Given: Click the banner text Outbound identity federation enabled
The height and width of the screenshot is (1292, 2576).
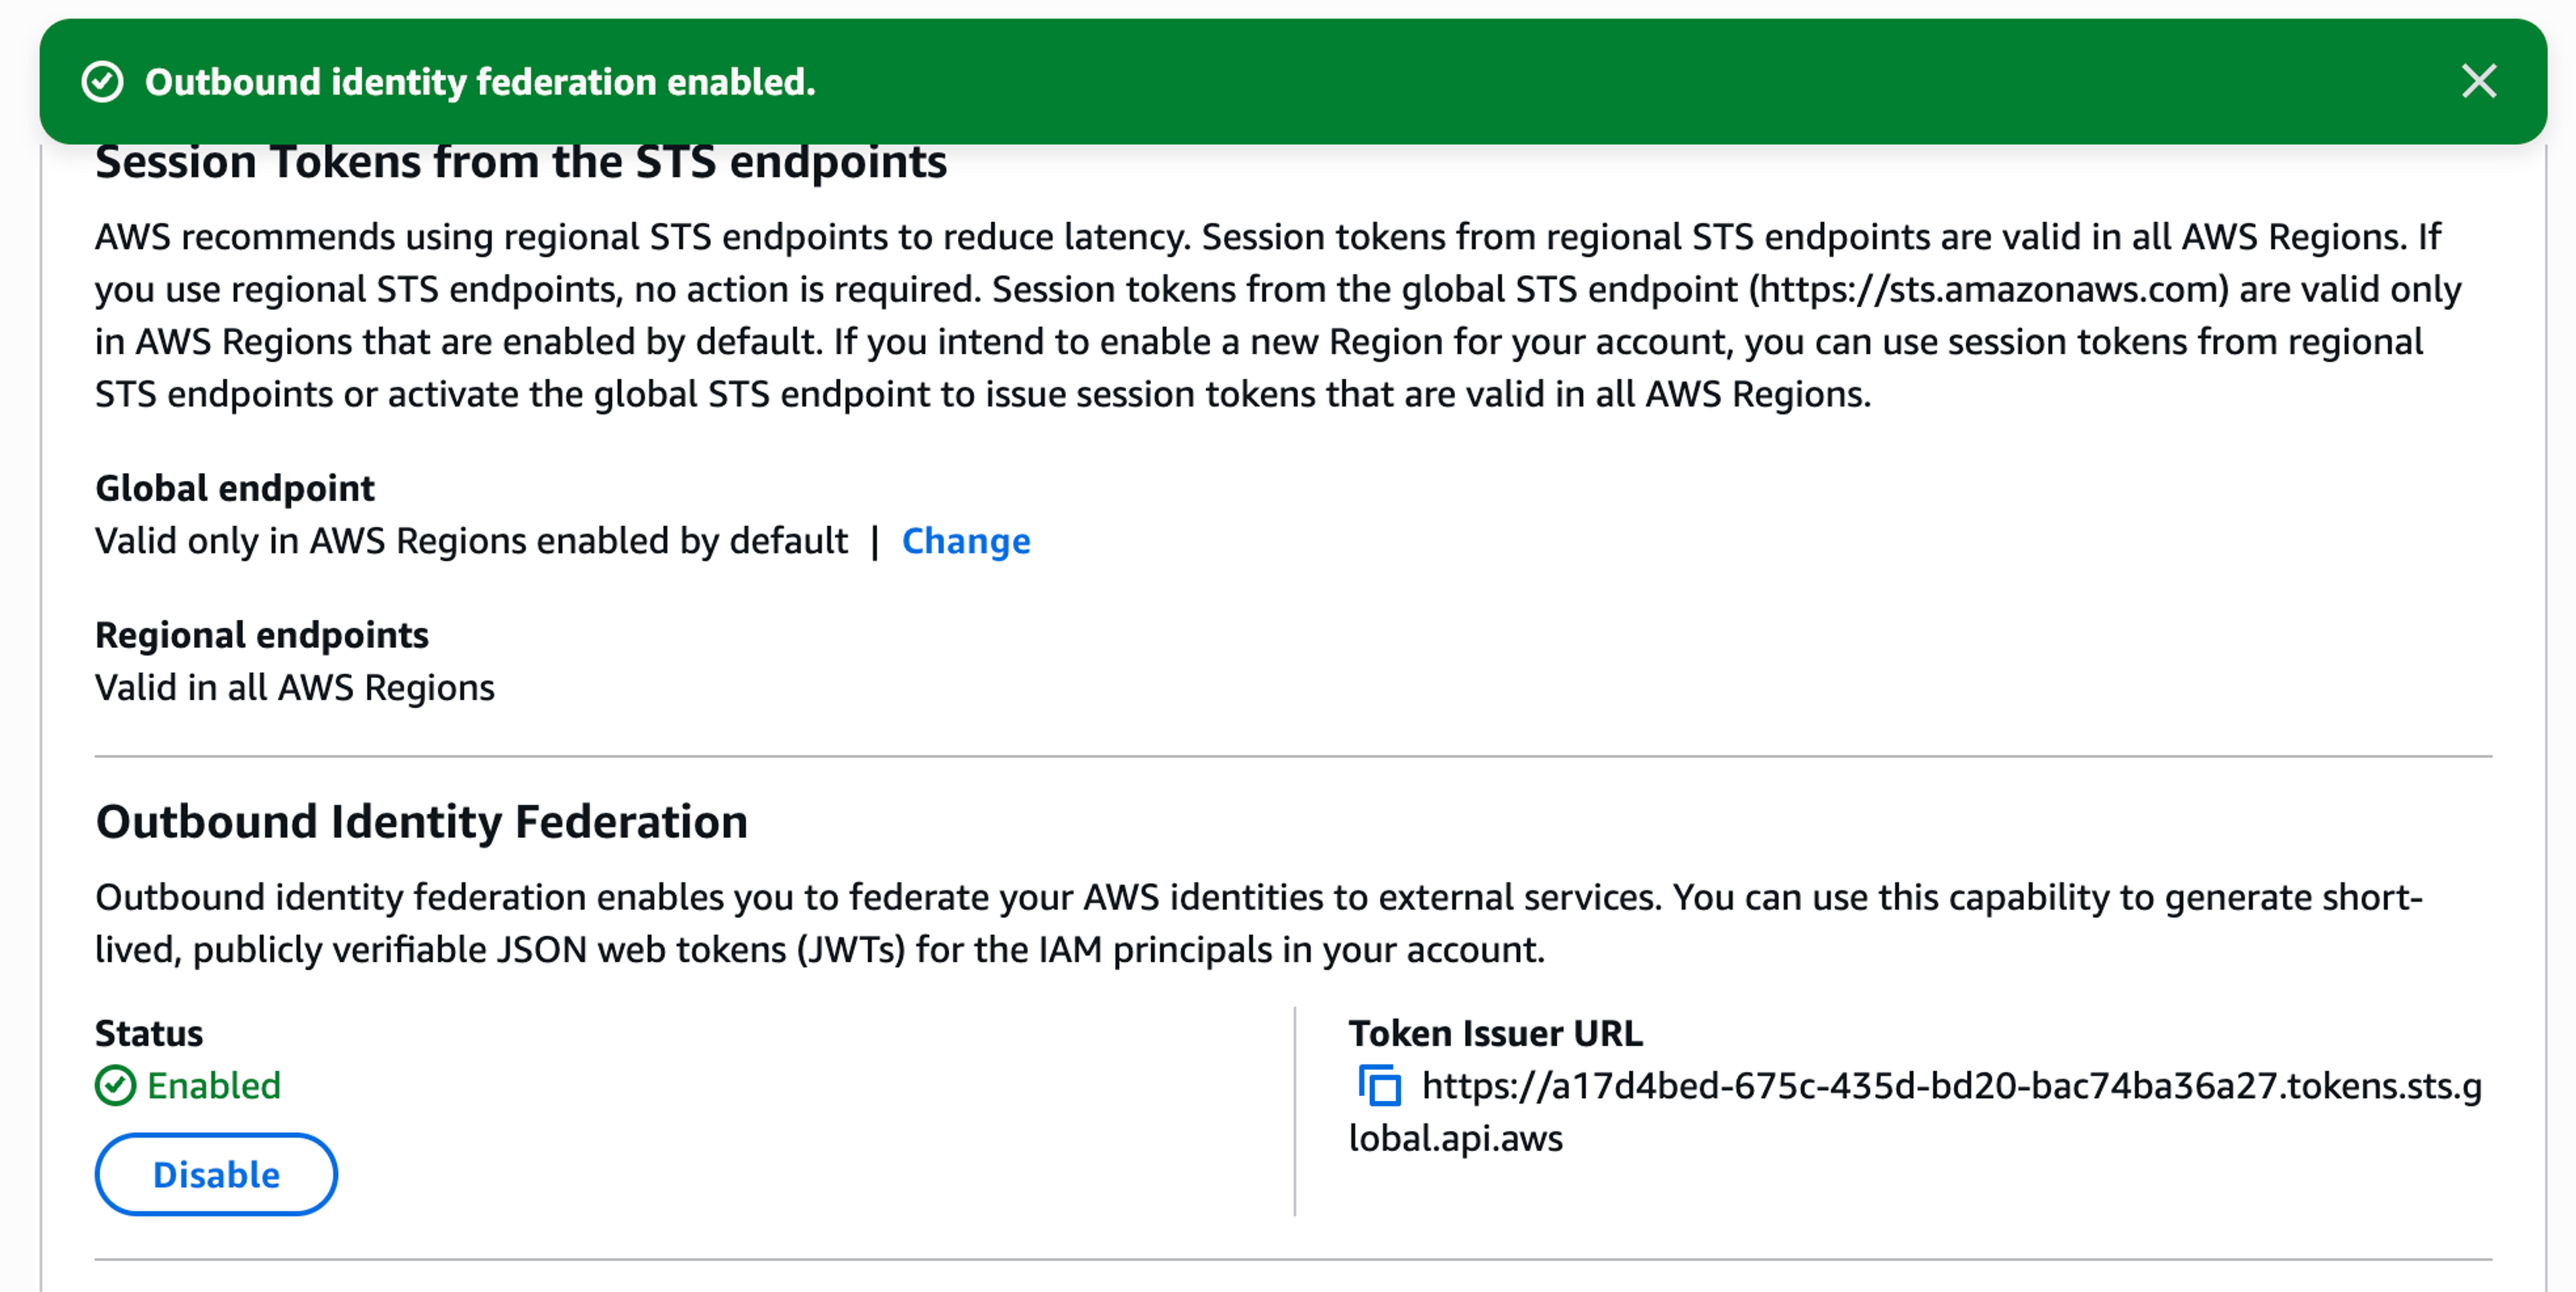Looking at the screenshot, I should [x=481, y=81].
